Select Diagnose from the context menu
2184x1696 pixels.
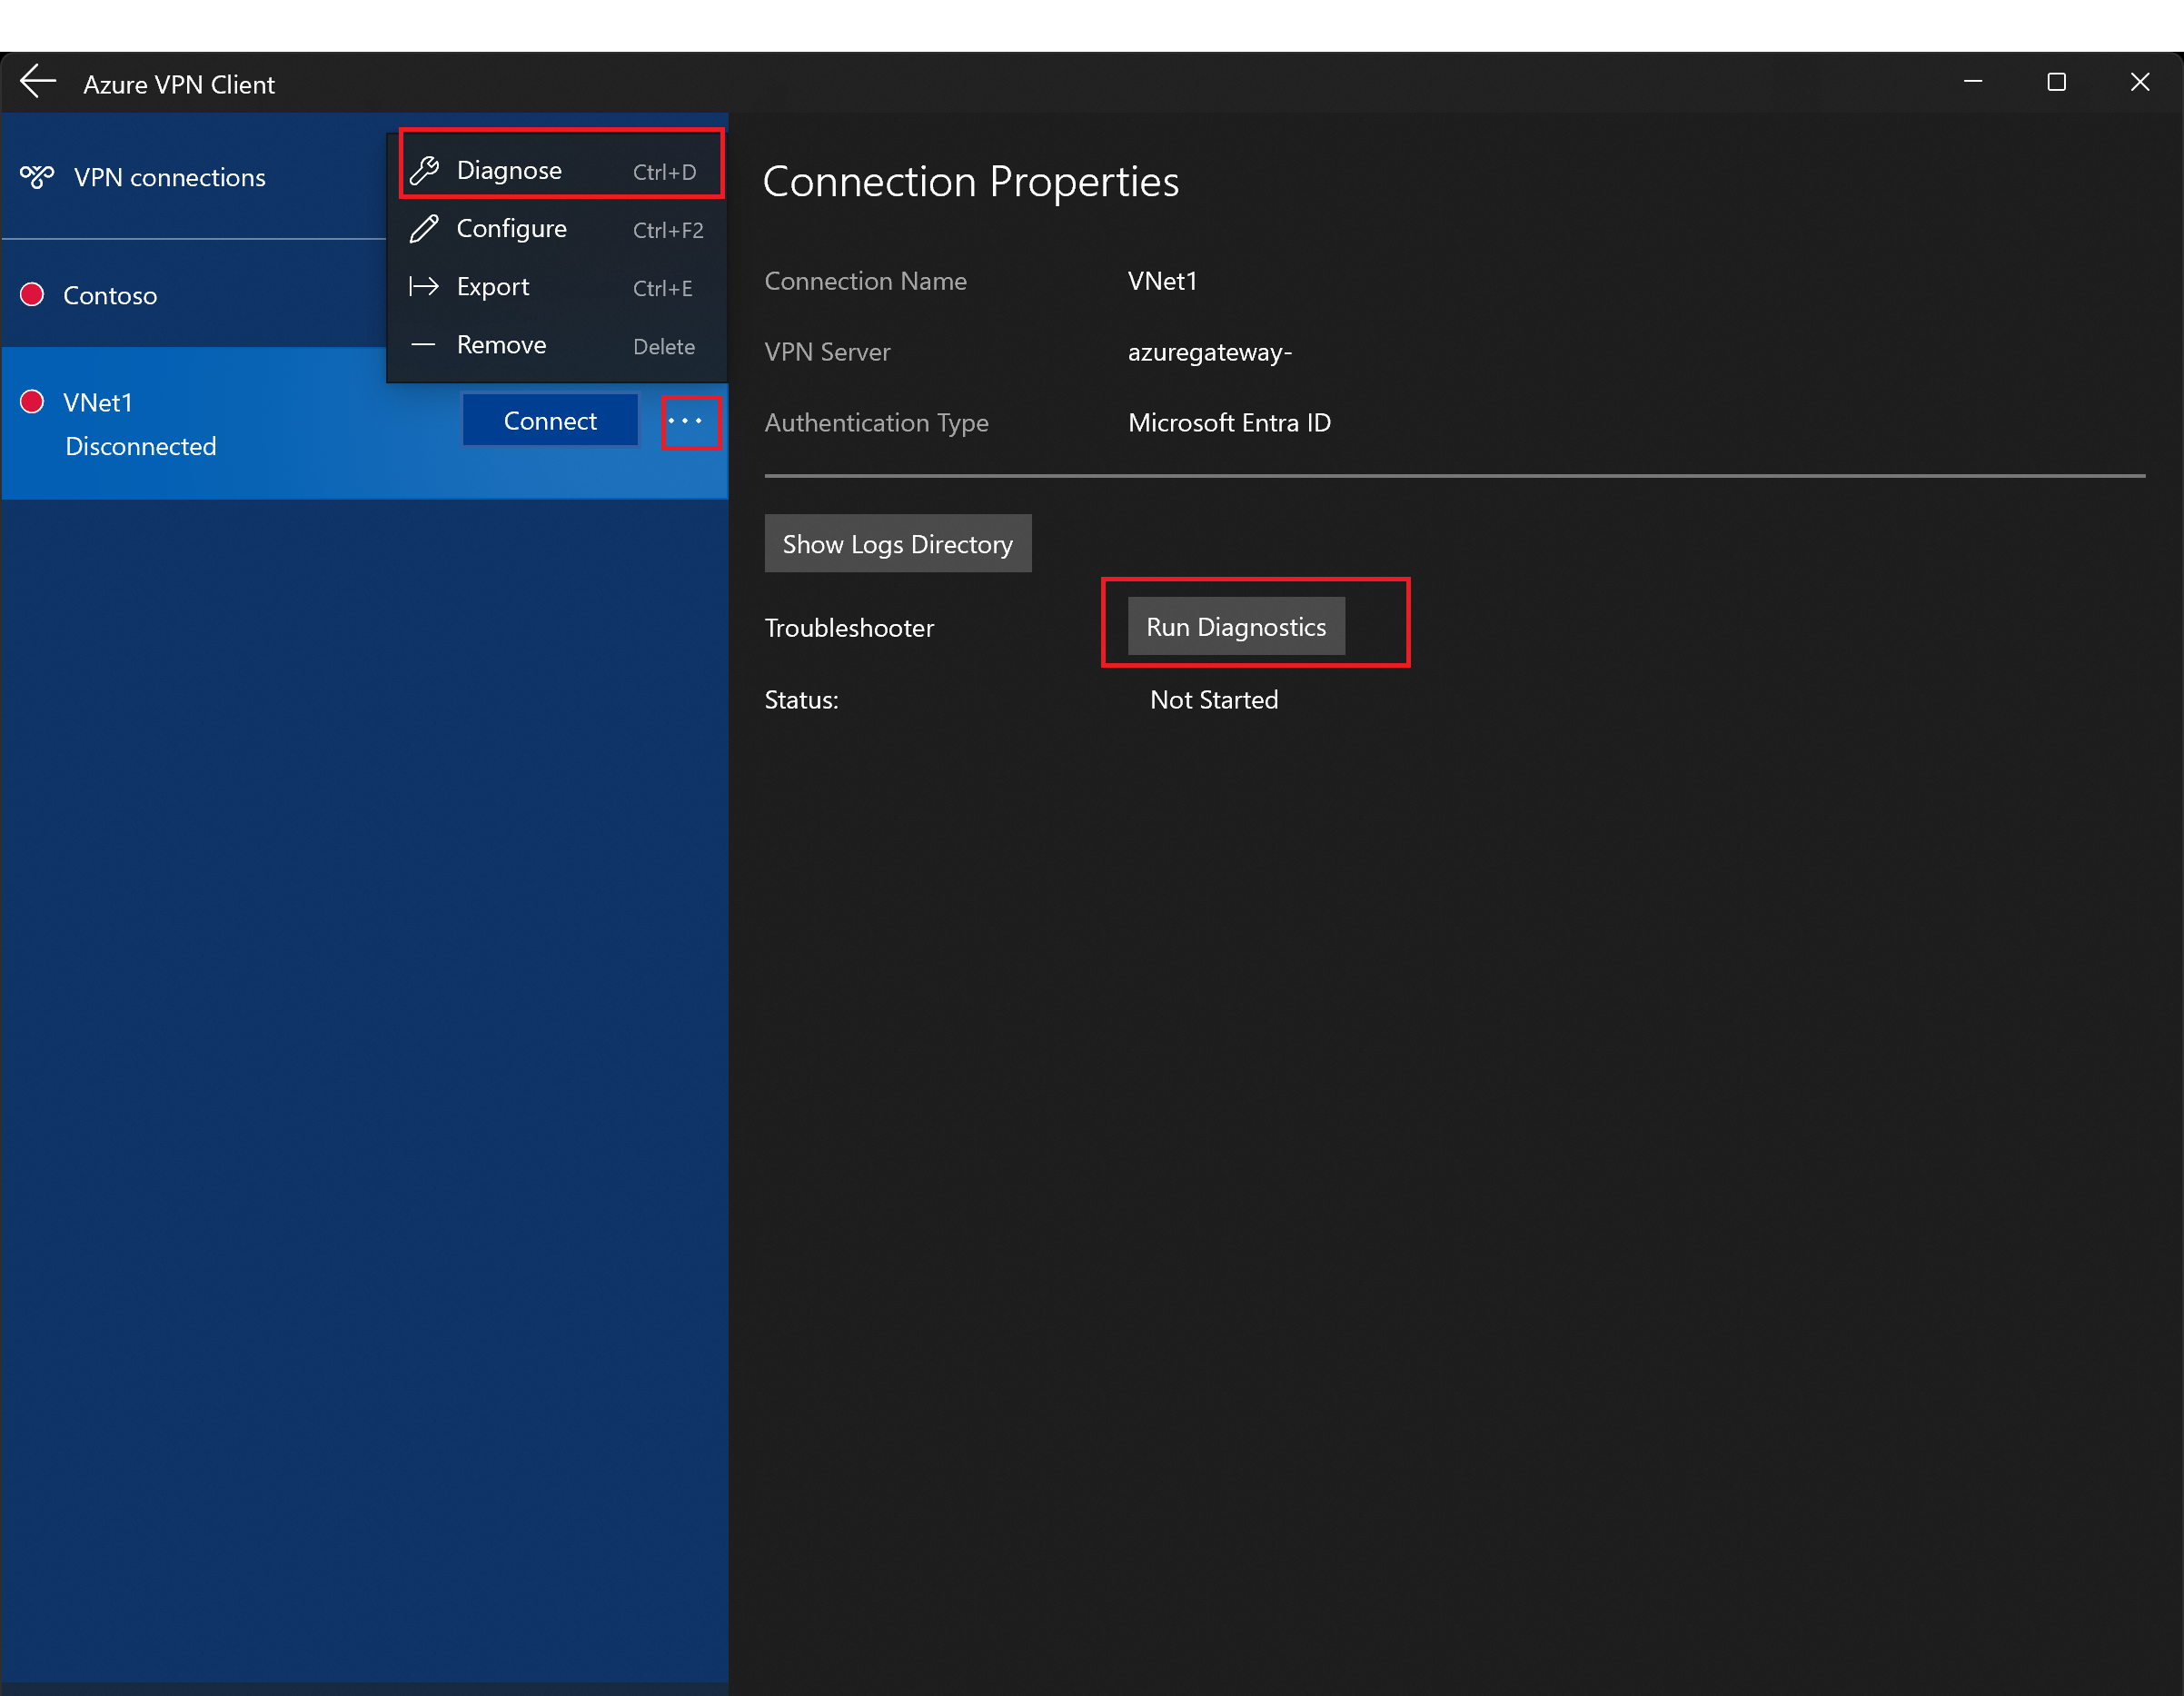pyautogui.click(x=510, y=171)
